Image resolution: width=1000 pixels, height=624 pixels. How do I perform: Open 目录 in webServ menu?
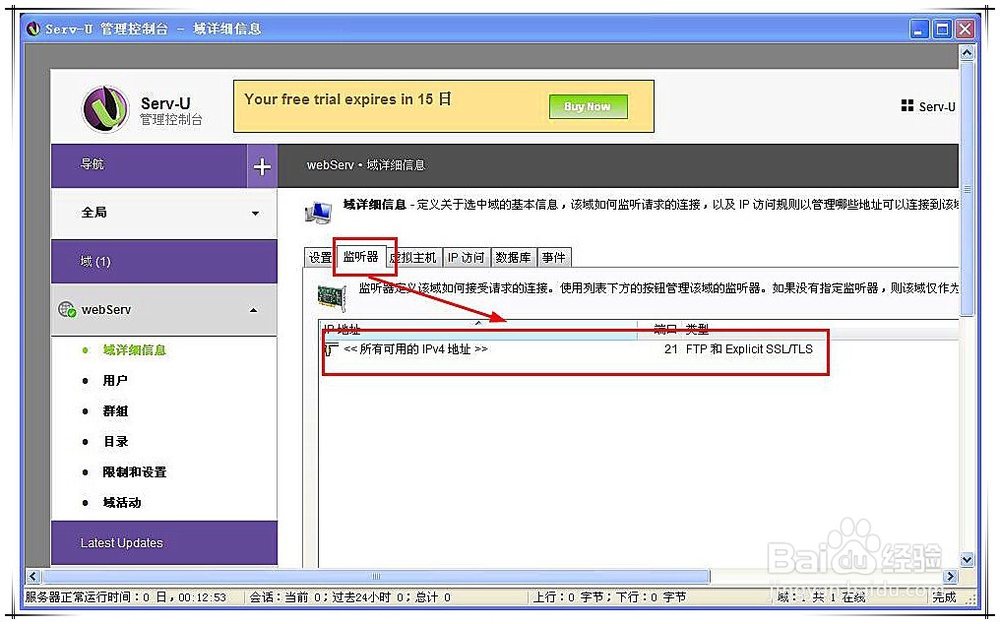(x=115, y=442)
